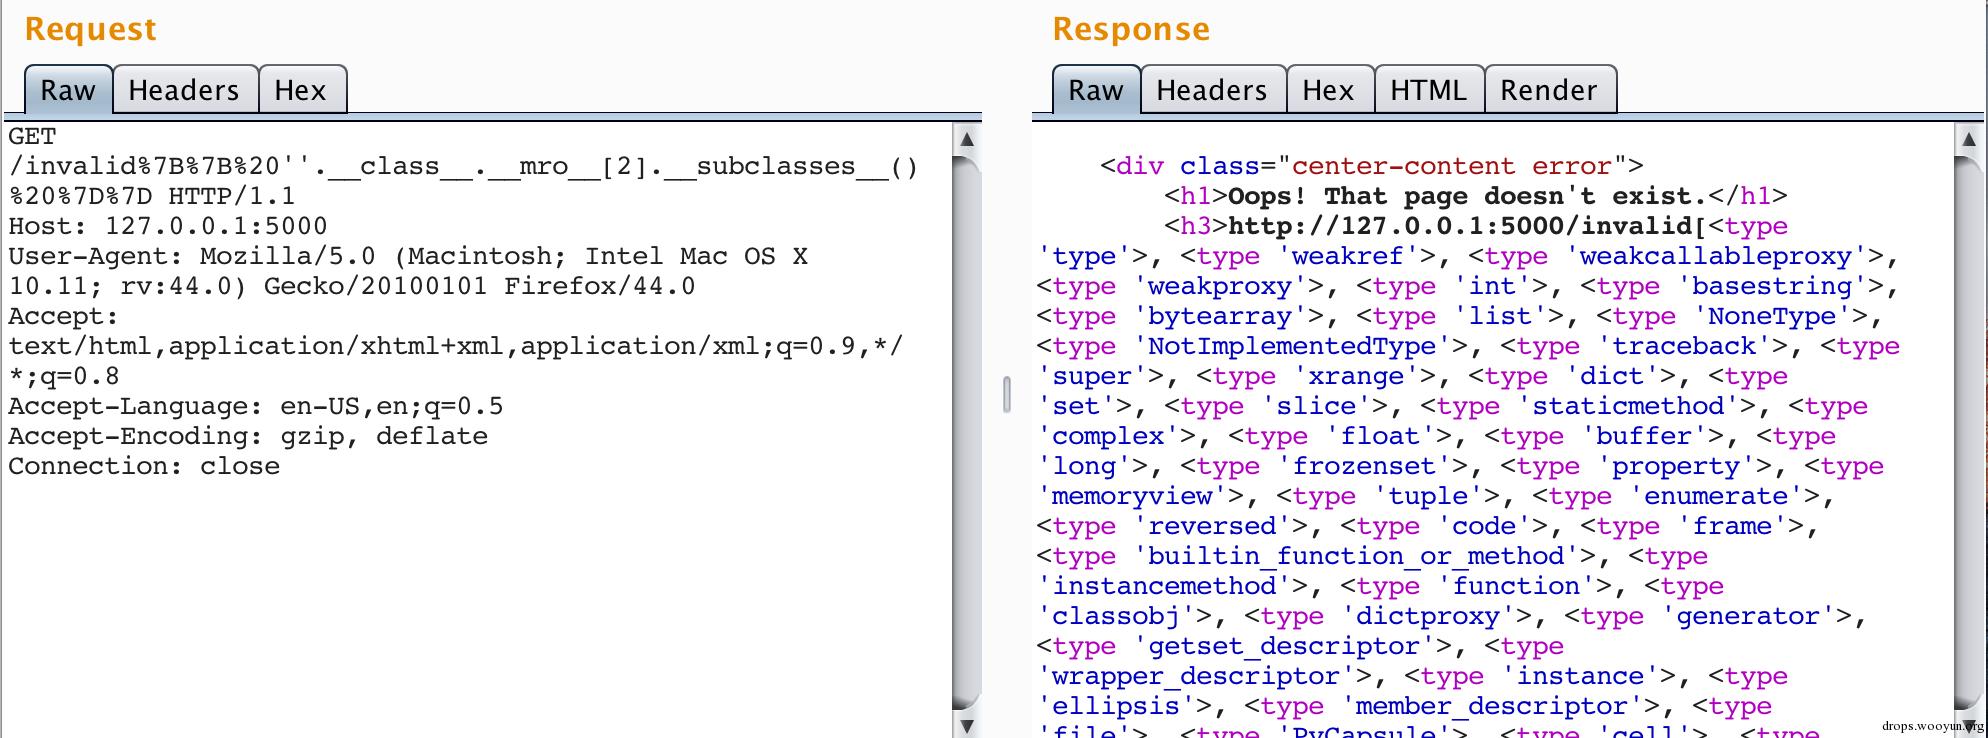Click the response pane vertical scrollbar track

click(1968, 430)
